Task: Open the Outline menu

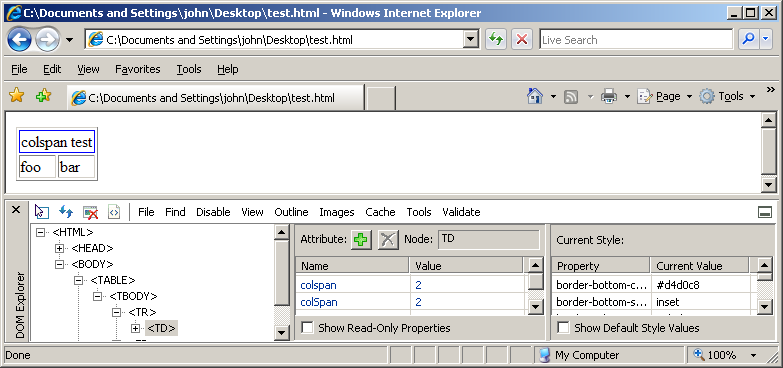Action: [292, 212]
